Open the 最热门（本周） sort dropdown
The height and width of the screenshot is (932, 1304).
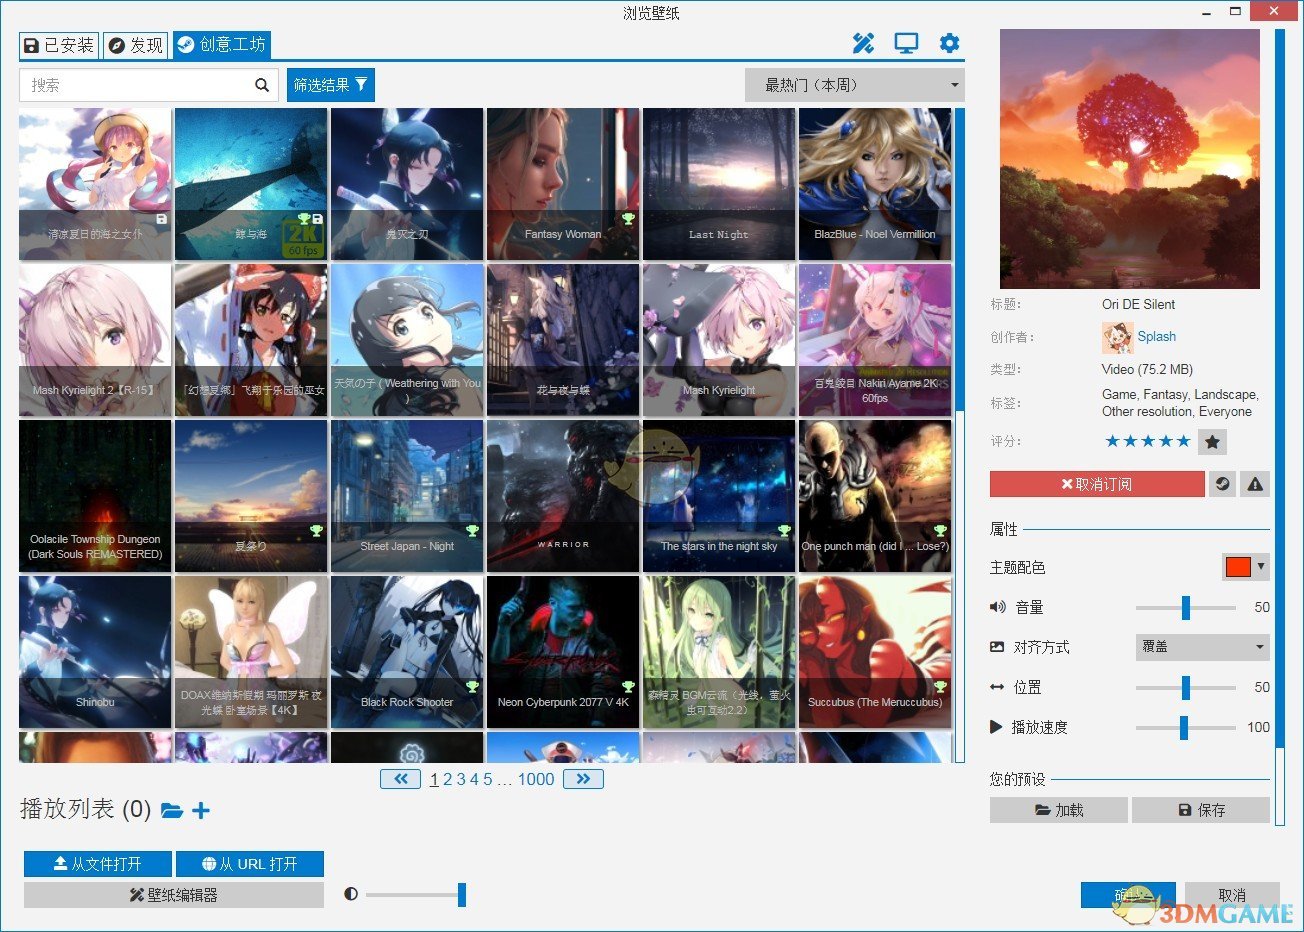[x=853, y=85]
